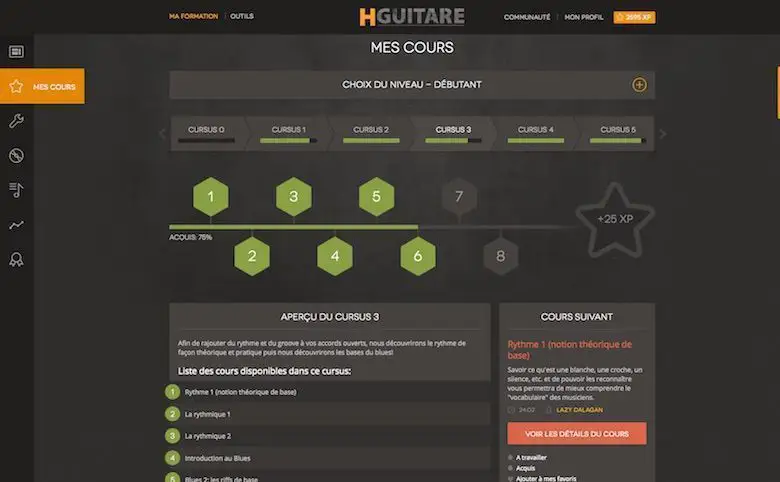Image resolution: width=780 pixels, height=482 pixels.
Task: Open the orange Rythme 1 course title link
Action: click(x=570, y=350)
